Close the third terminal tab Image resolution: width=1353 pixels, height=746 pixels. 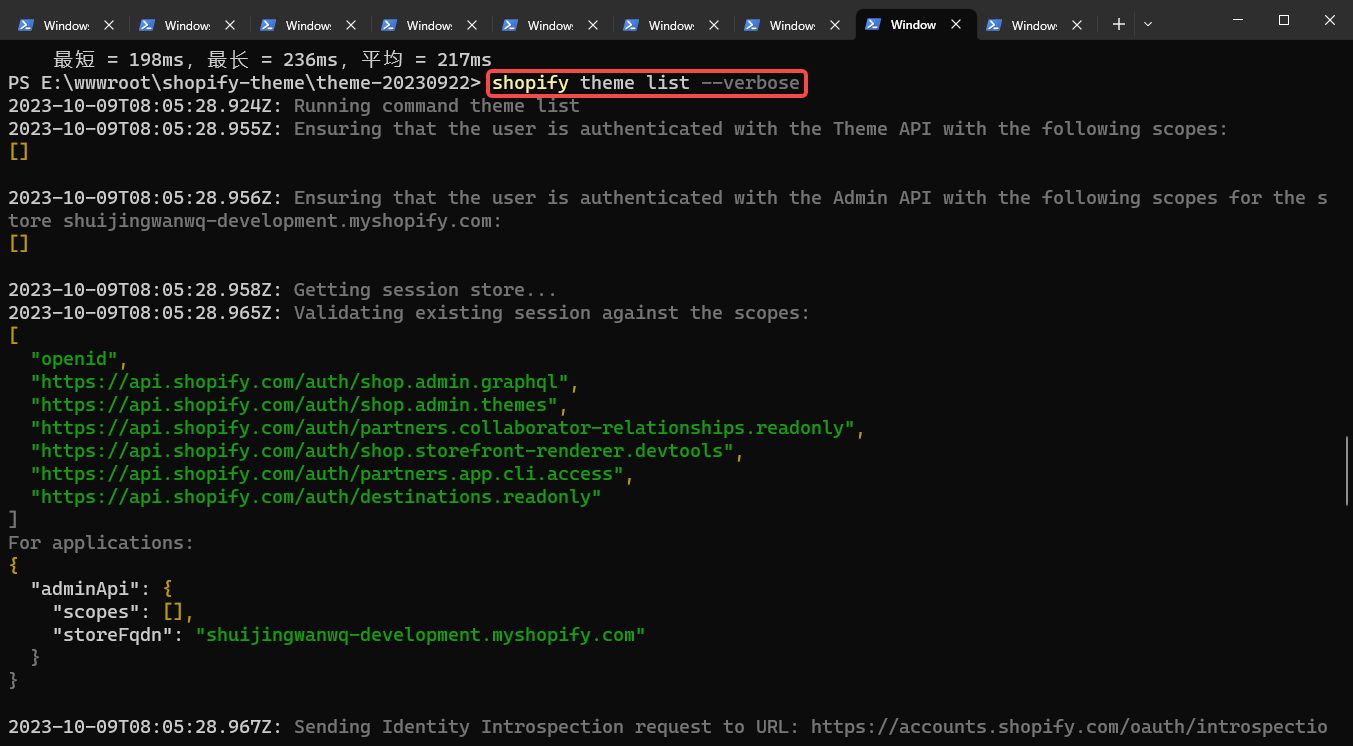point(350,25)
